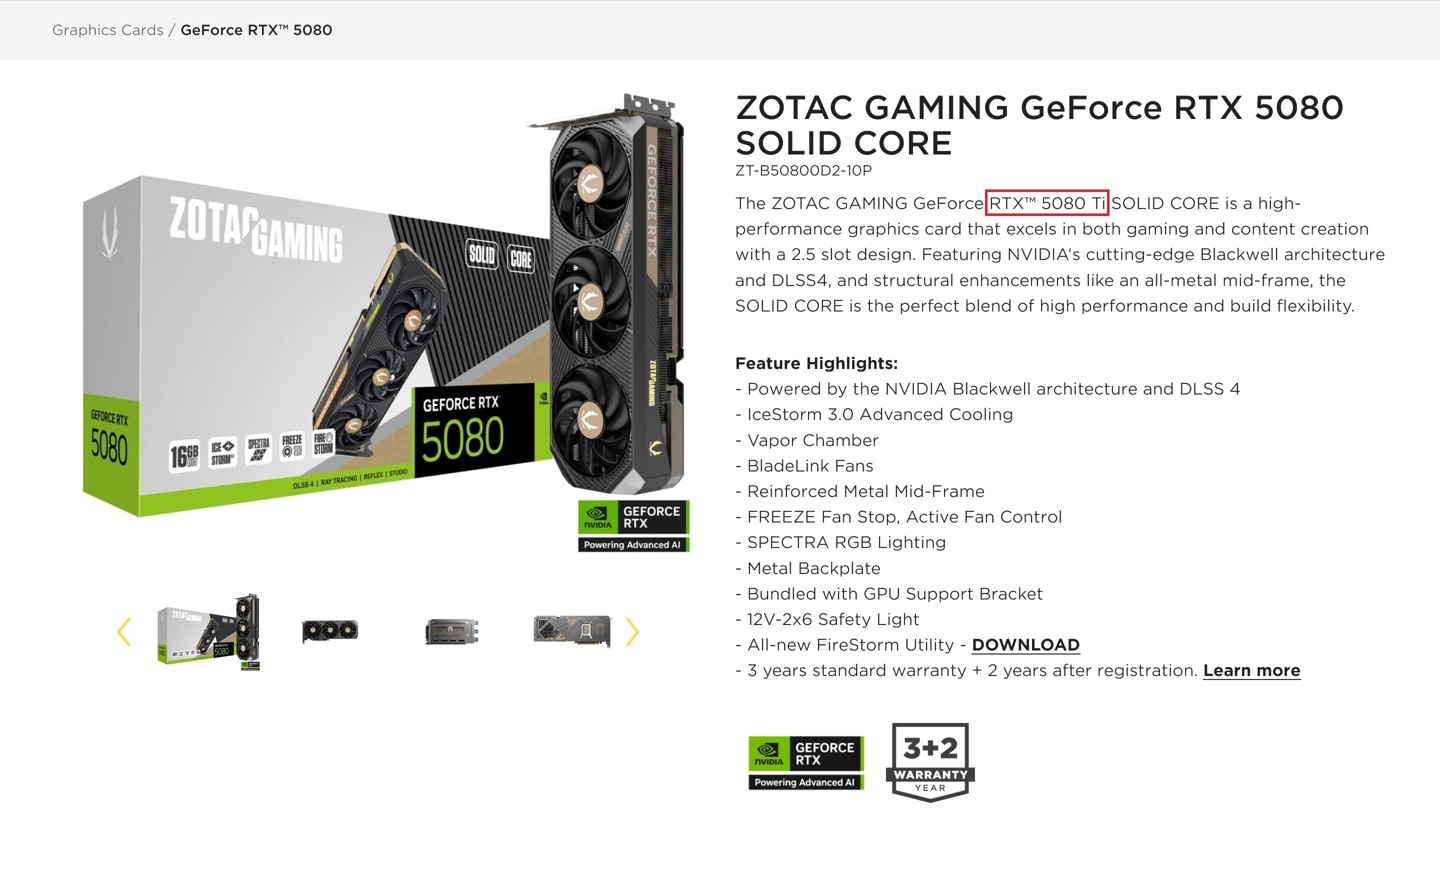The width and height of the screenshot is (1440, 869).
Task: Click the previous thumbnail yellow arrow
Action: coord(124,631)
